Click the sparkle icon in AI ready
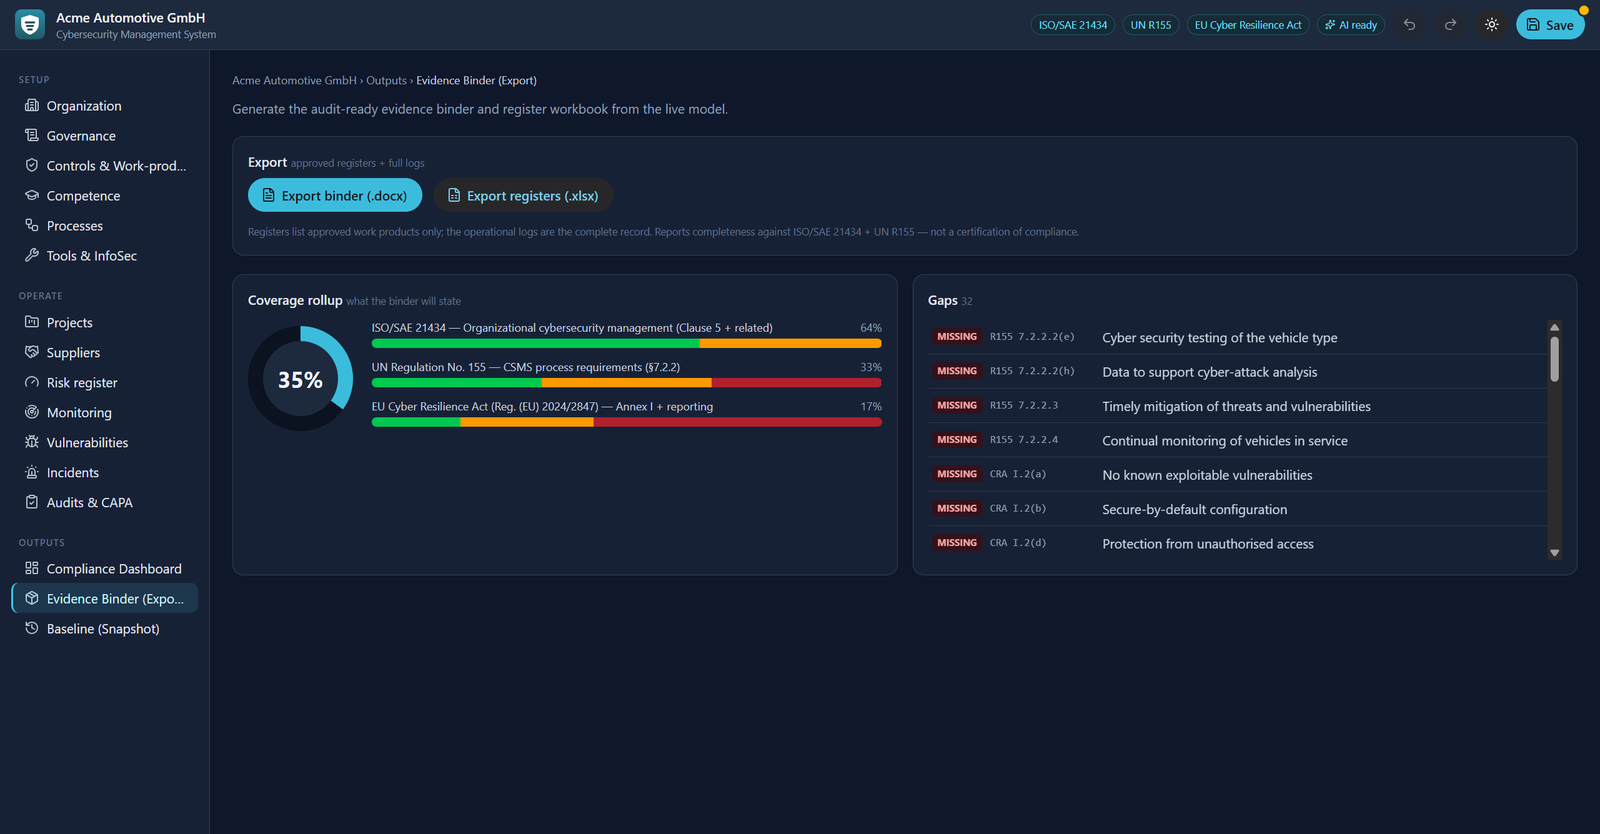Image resolution: width=1600 pixels, height=834 pixels. click(x=1330, y=25)
